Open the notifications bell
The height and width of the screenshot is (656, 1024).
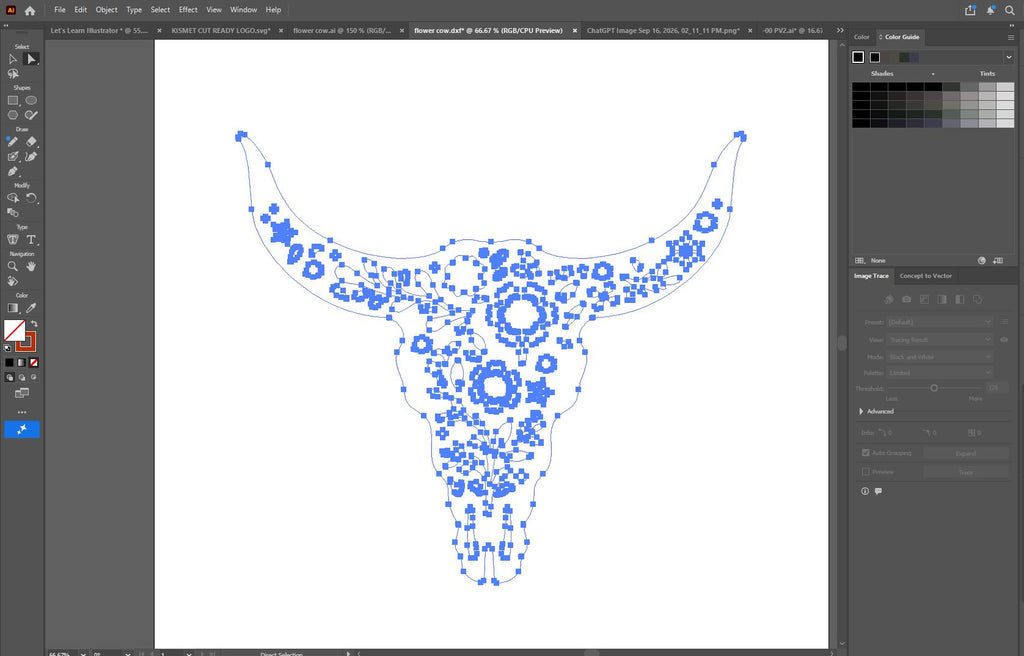tap(990, 10)
